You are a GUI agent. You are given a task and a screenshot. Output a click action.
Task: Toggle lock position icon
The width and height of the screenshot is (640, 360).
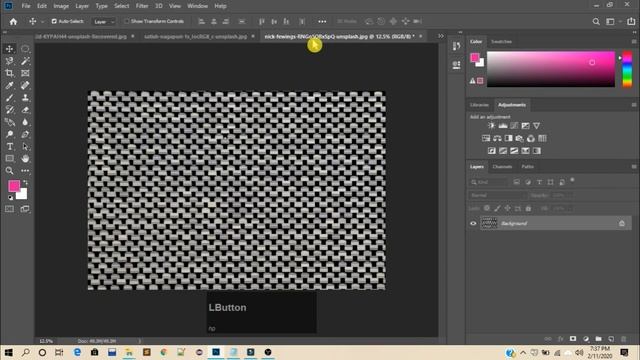(507, 208)
